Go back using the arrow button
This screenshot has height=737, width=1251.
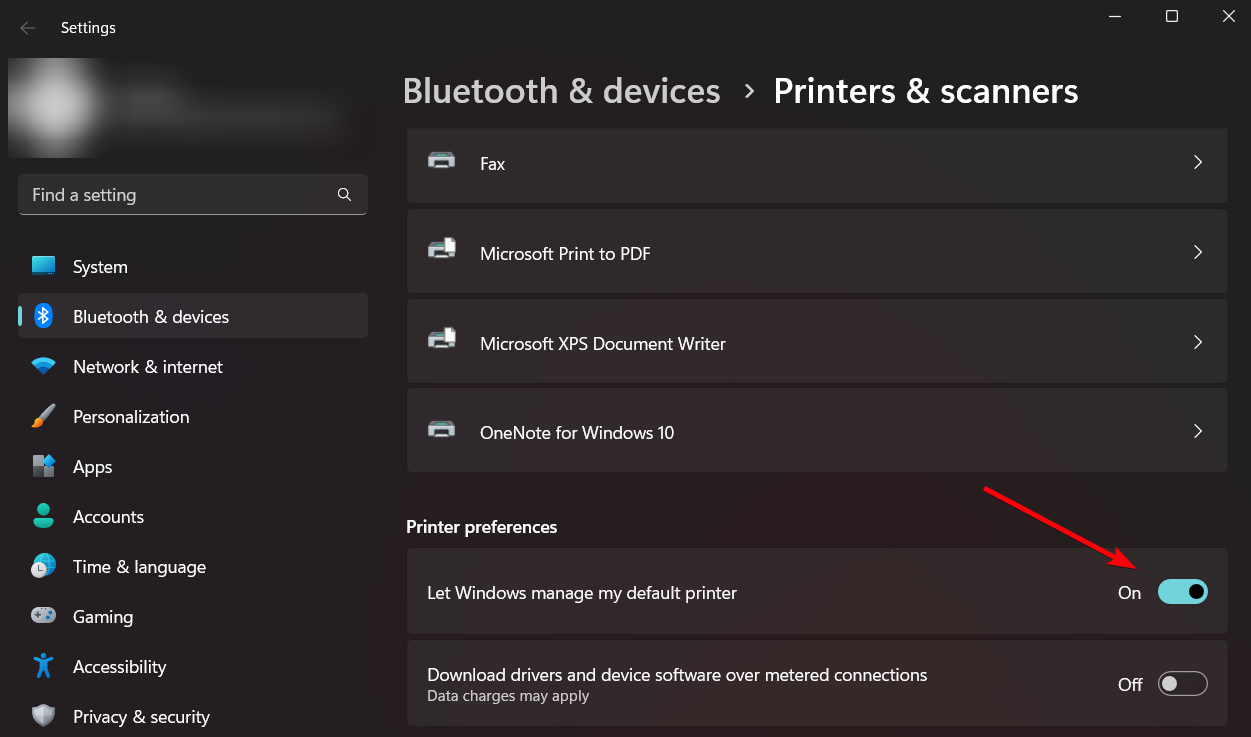[x=27, y=28]
